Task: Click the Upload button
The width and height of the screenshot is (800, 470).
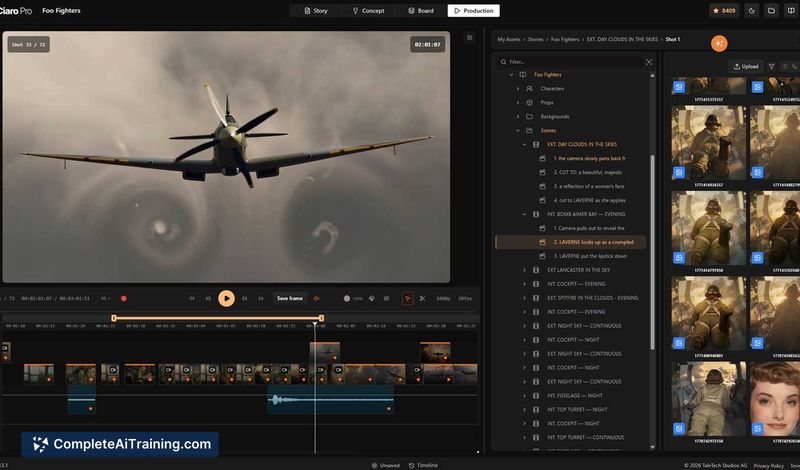Action: [x=746, y=66]
